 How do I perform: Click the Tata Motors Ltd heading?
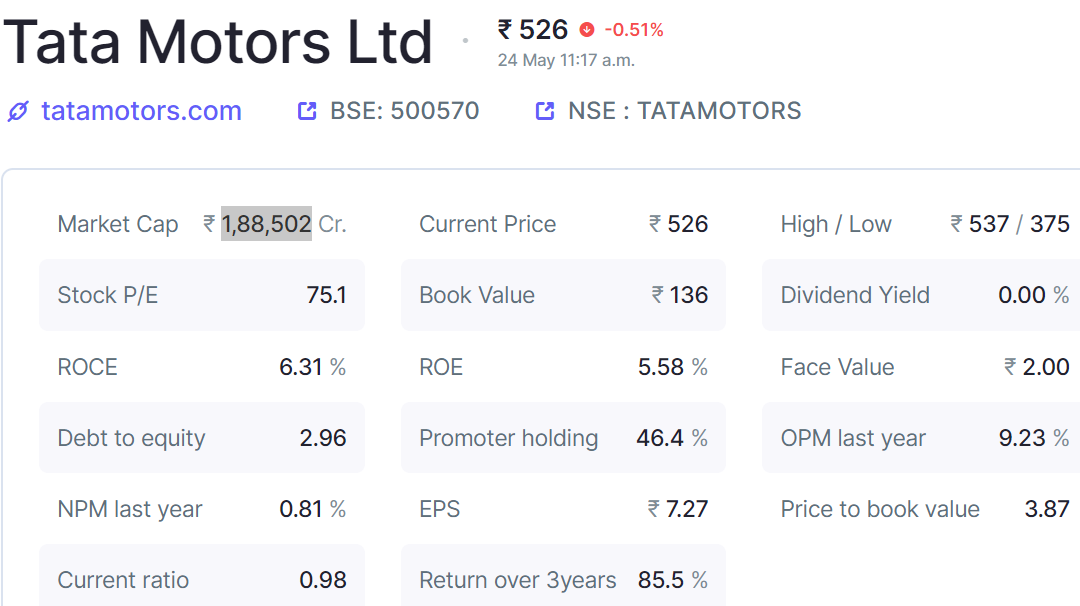218,43
